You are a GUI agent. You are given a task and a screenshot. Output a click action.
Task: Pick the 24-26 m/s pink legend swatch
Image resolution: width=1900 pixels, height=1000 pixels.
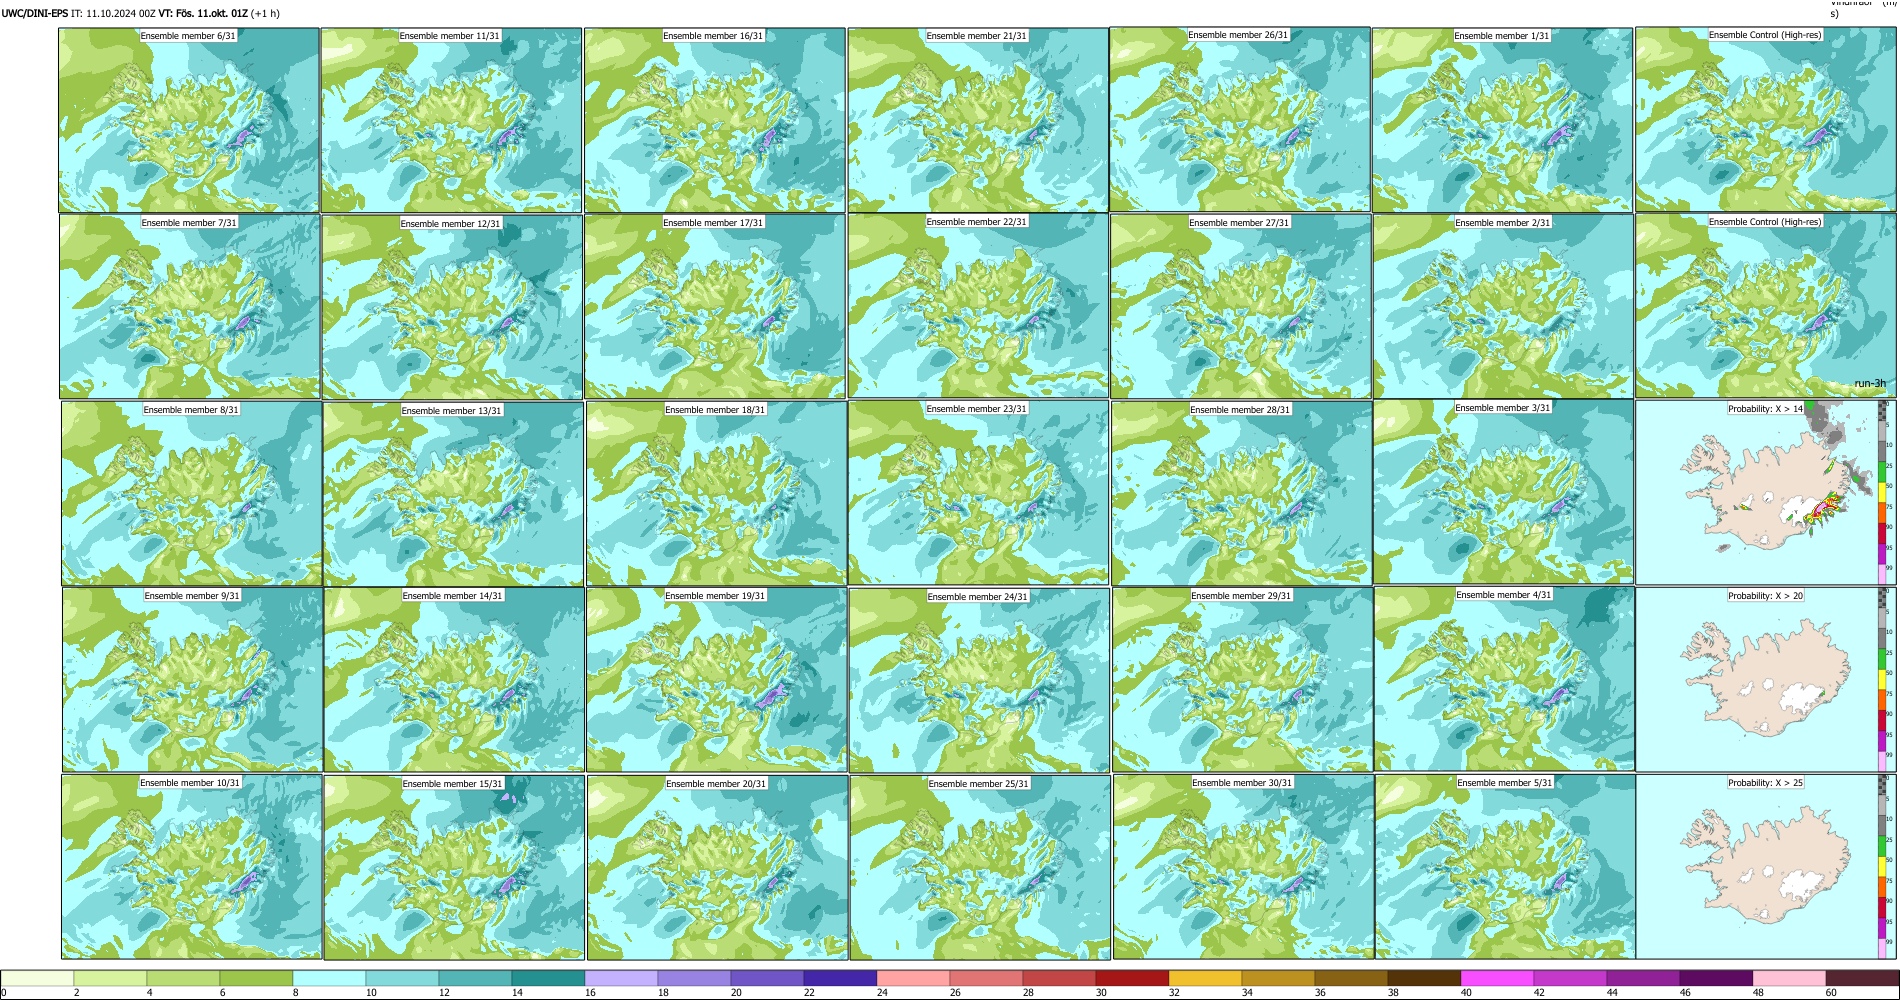(913, 978)
